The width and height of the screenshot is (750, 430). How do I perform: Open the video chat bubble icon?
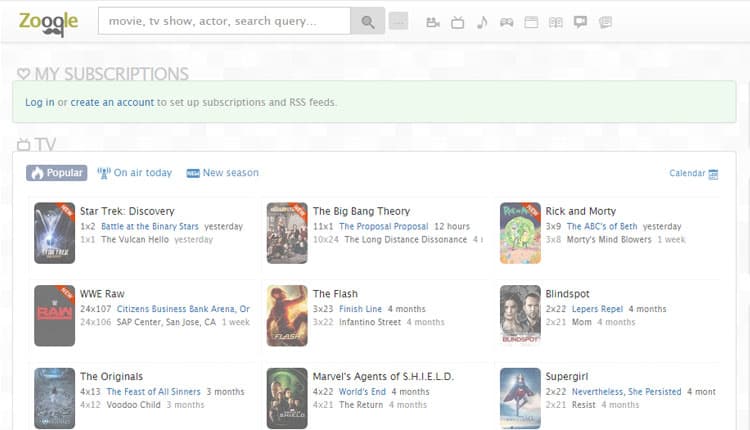click(x=580, y=22)
